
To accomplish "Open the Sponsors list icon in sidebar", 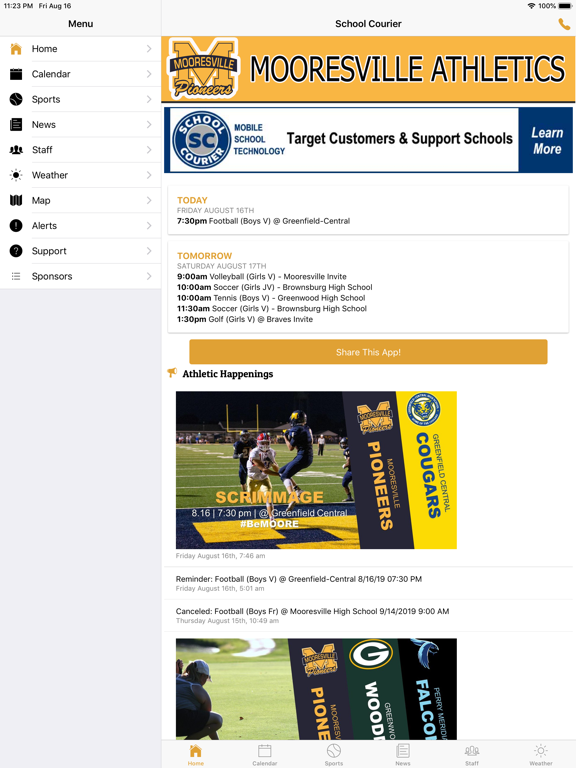I will point(16,276).
